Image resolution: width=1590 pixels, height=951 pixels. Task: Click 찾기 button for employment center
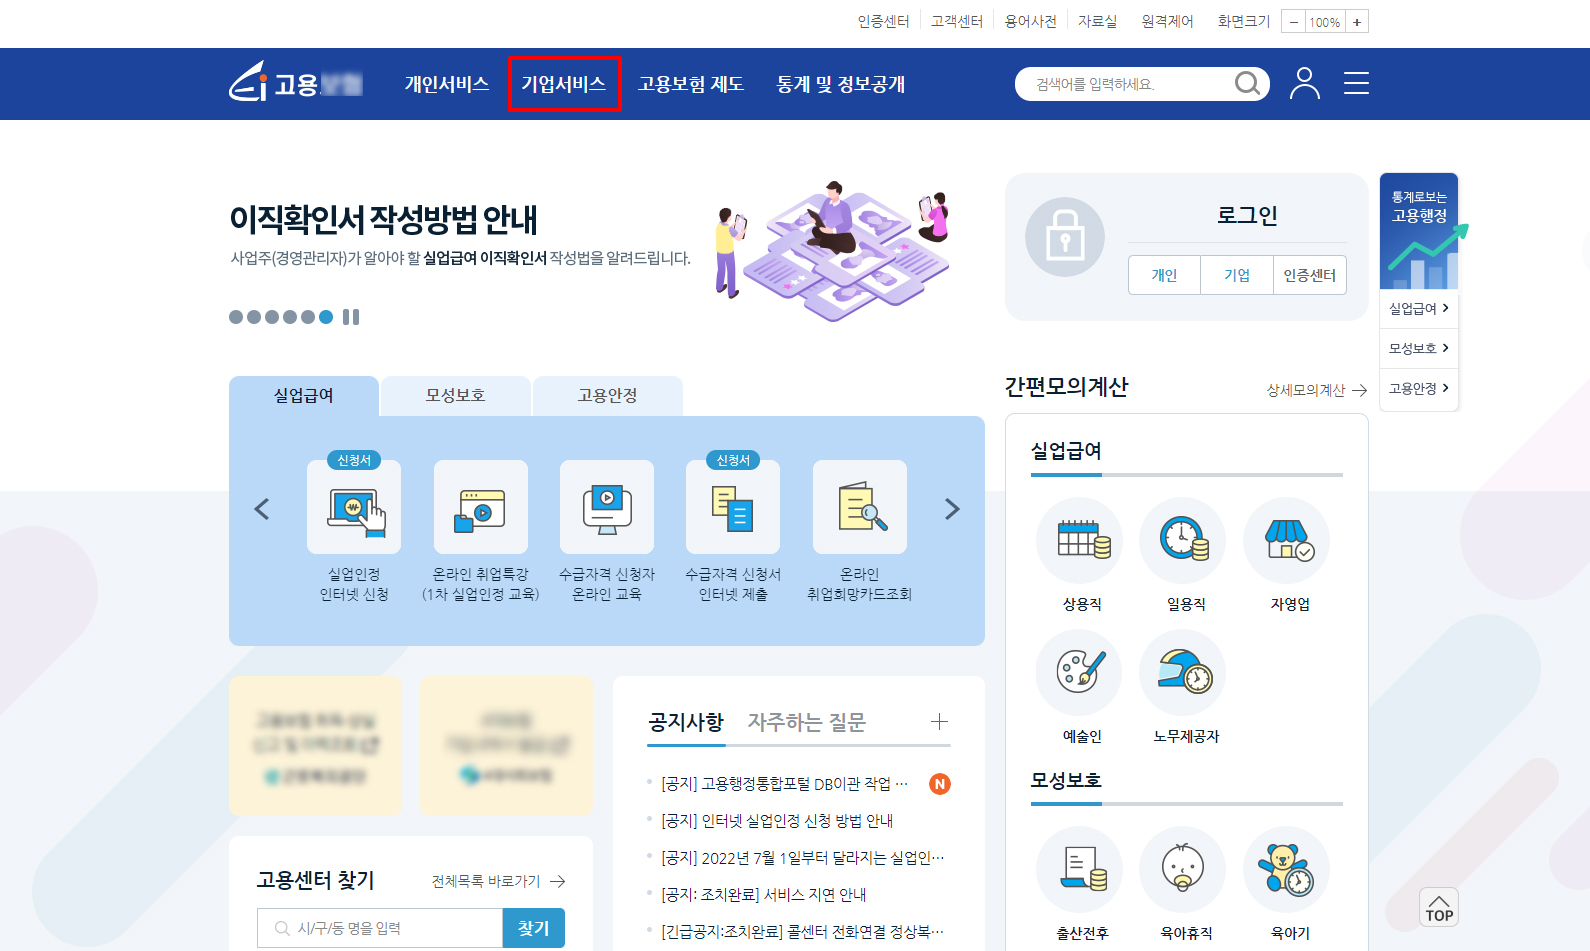point(534,928)
